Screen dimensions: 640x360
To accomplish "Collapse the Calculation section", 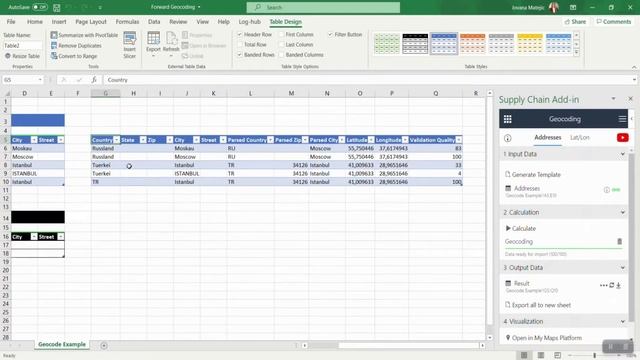I will click(623, 212).
